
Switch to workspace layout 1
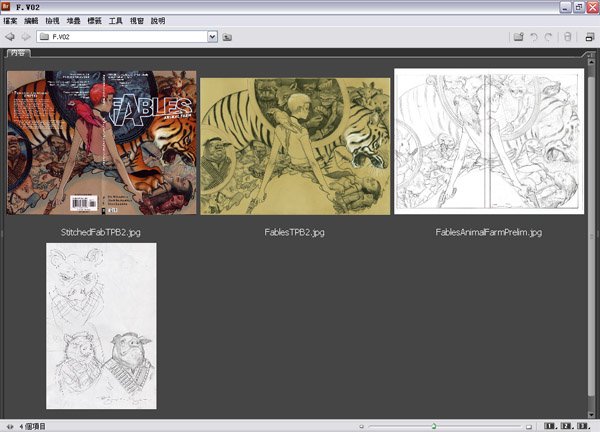pos(551,426)
